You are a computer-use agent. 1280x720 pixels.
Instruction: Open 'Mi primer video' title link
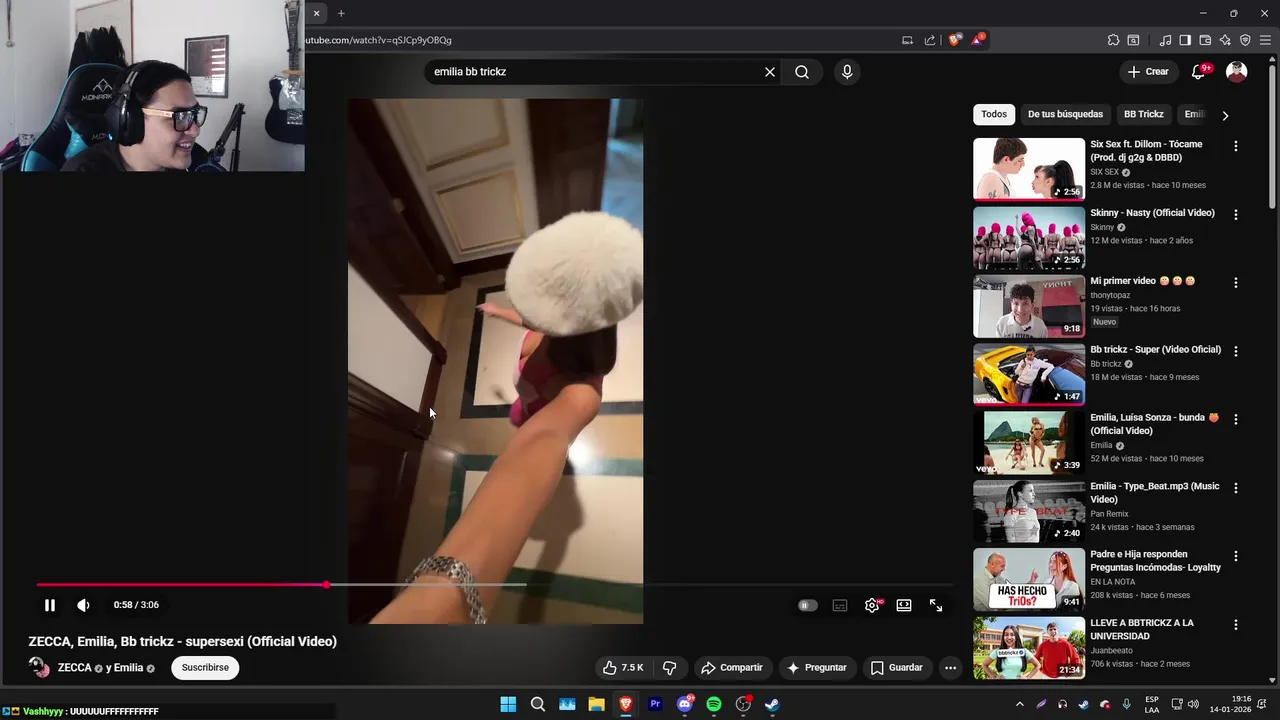[1143, 281]
